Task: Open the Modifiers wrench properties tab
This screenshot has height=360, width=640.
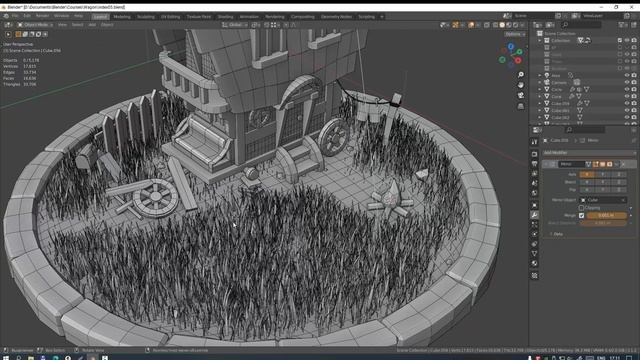Action: point(534,215)
